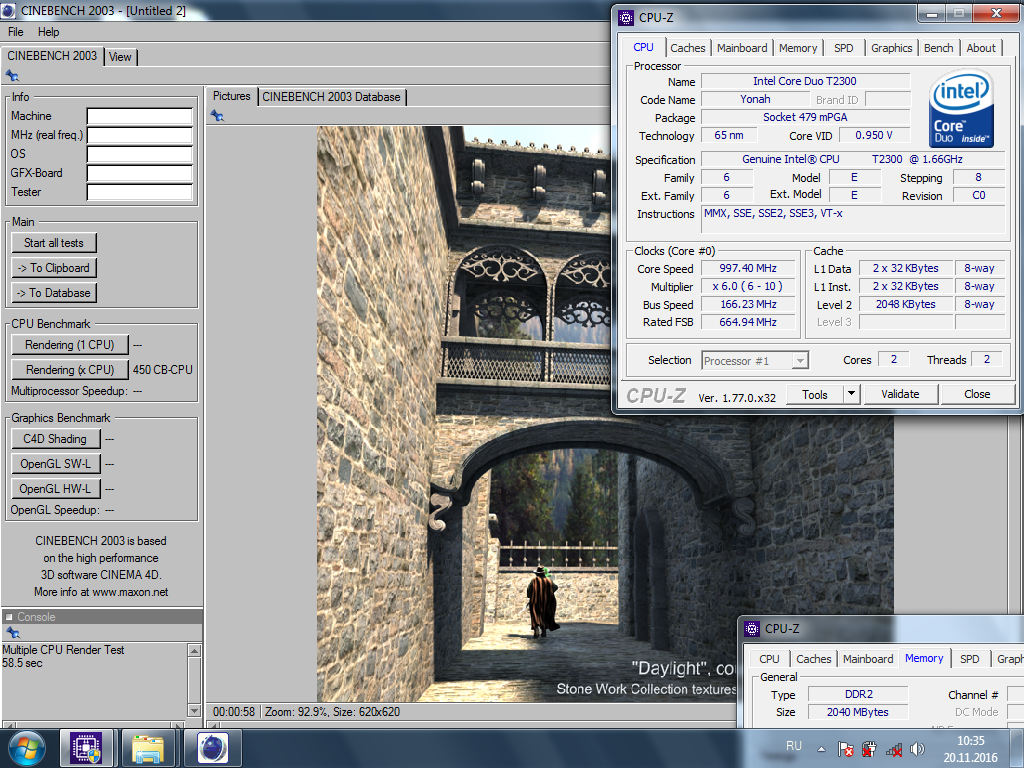Open the Help menu
This screenshot has width=1024, height=768.
(48, 32)
